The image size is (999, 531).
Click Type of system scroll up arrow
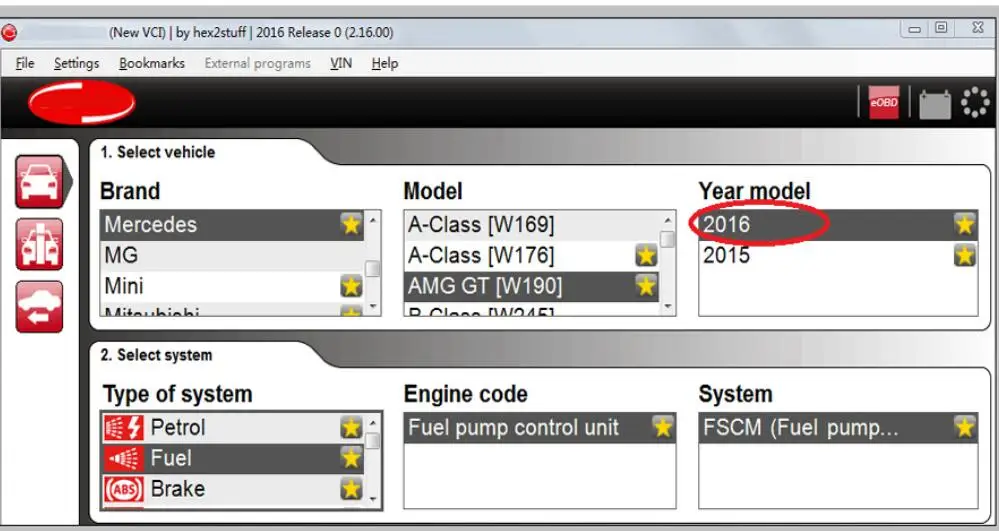[373, 423]
